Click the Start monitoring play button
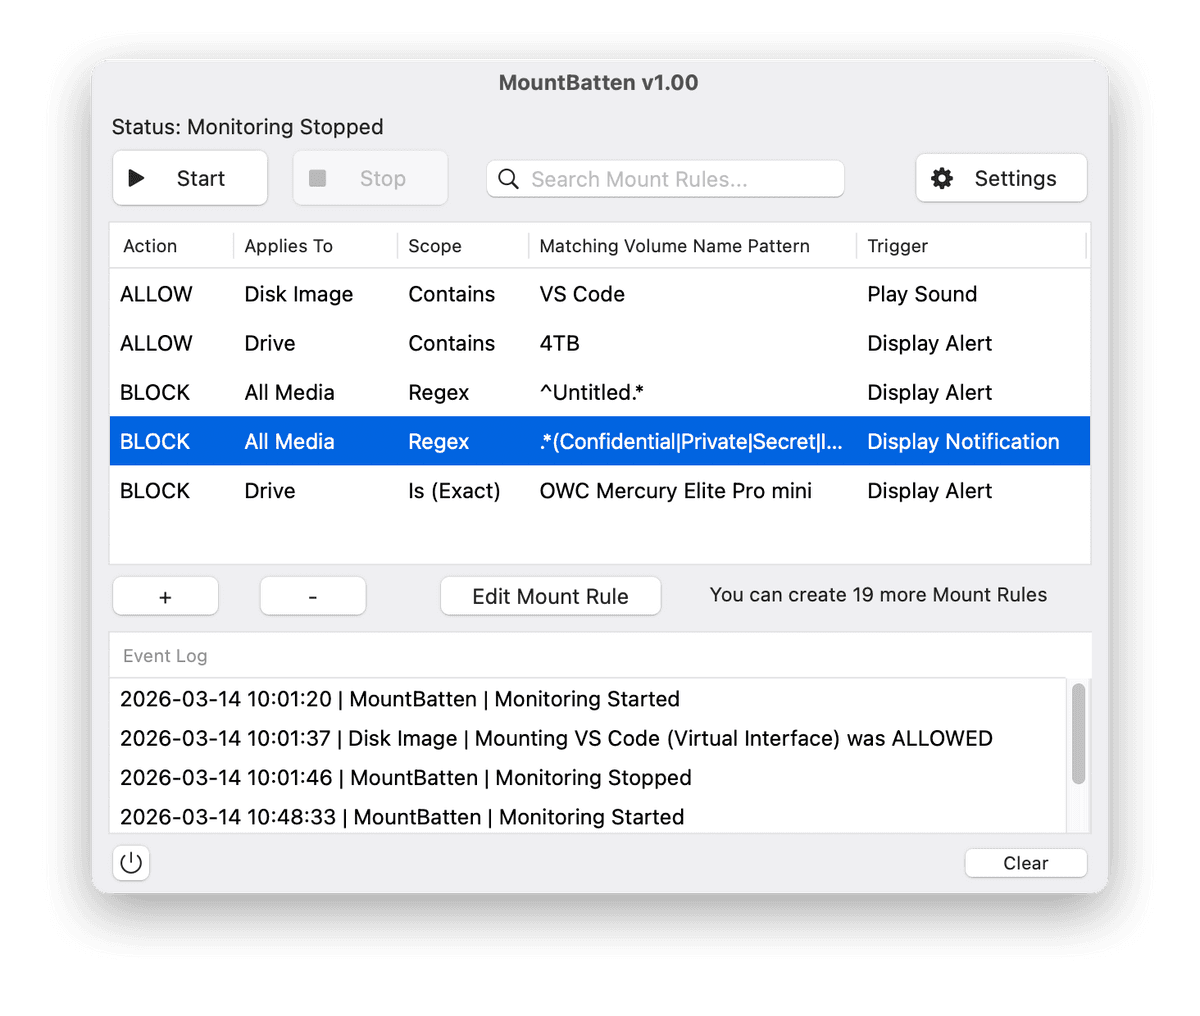1200x1016 pixels. tap(189, 178)
